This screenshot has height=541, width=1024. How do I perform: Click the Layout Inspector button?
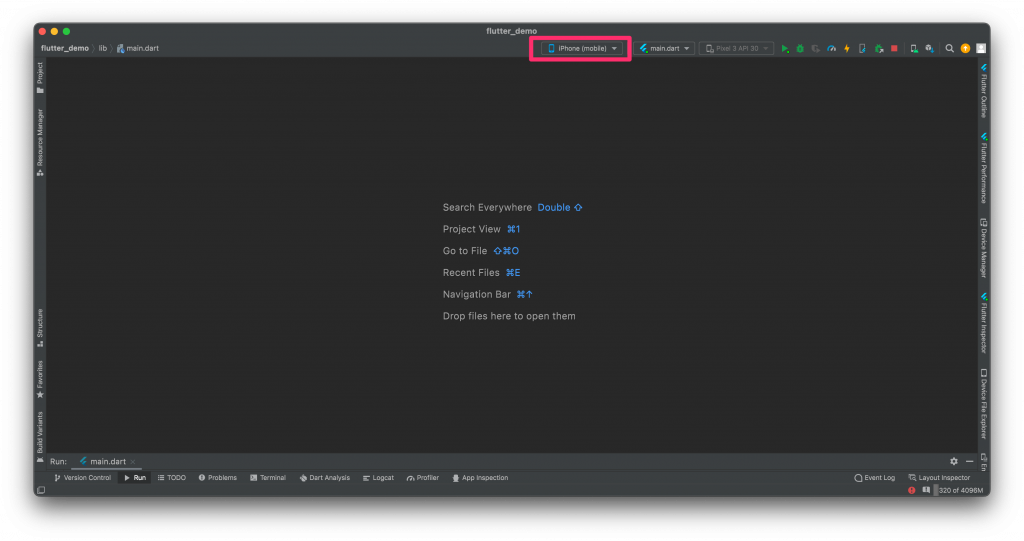(x=939, y=478)
